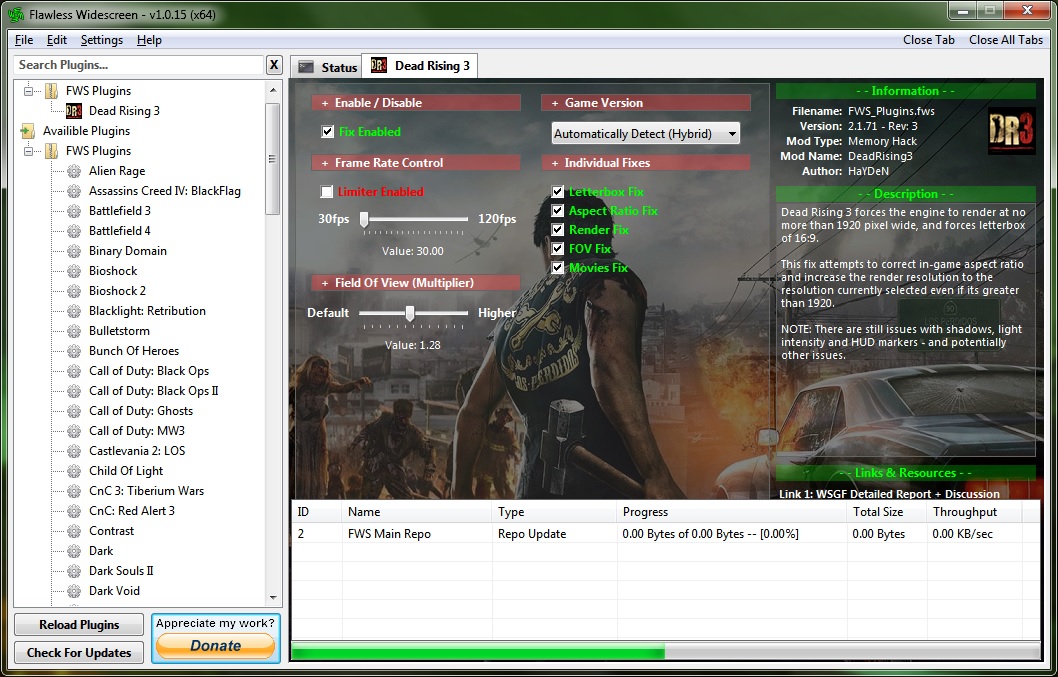Click the gear icon beside Child Of Light

74,471
